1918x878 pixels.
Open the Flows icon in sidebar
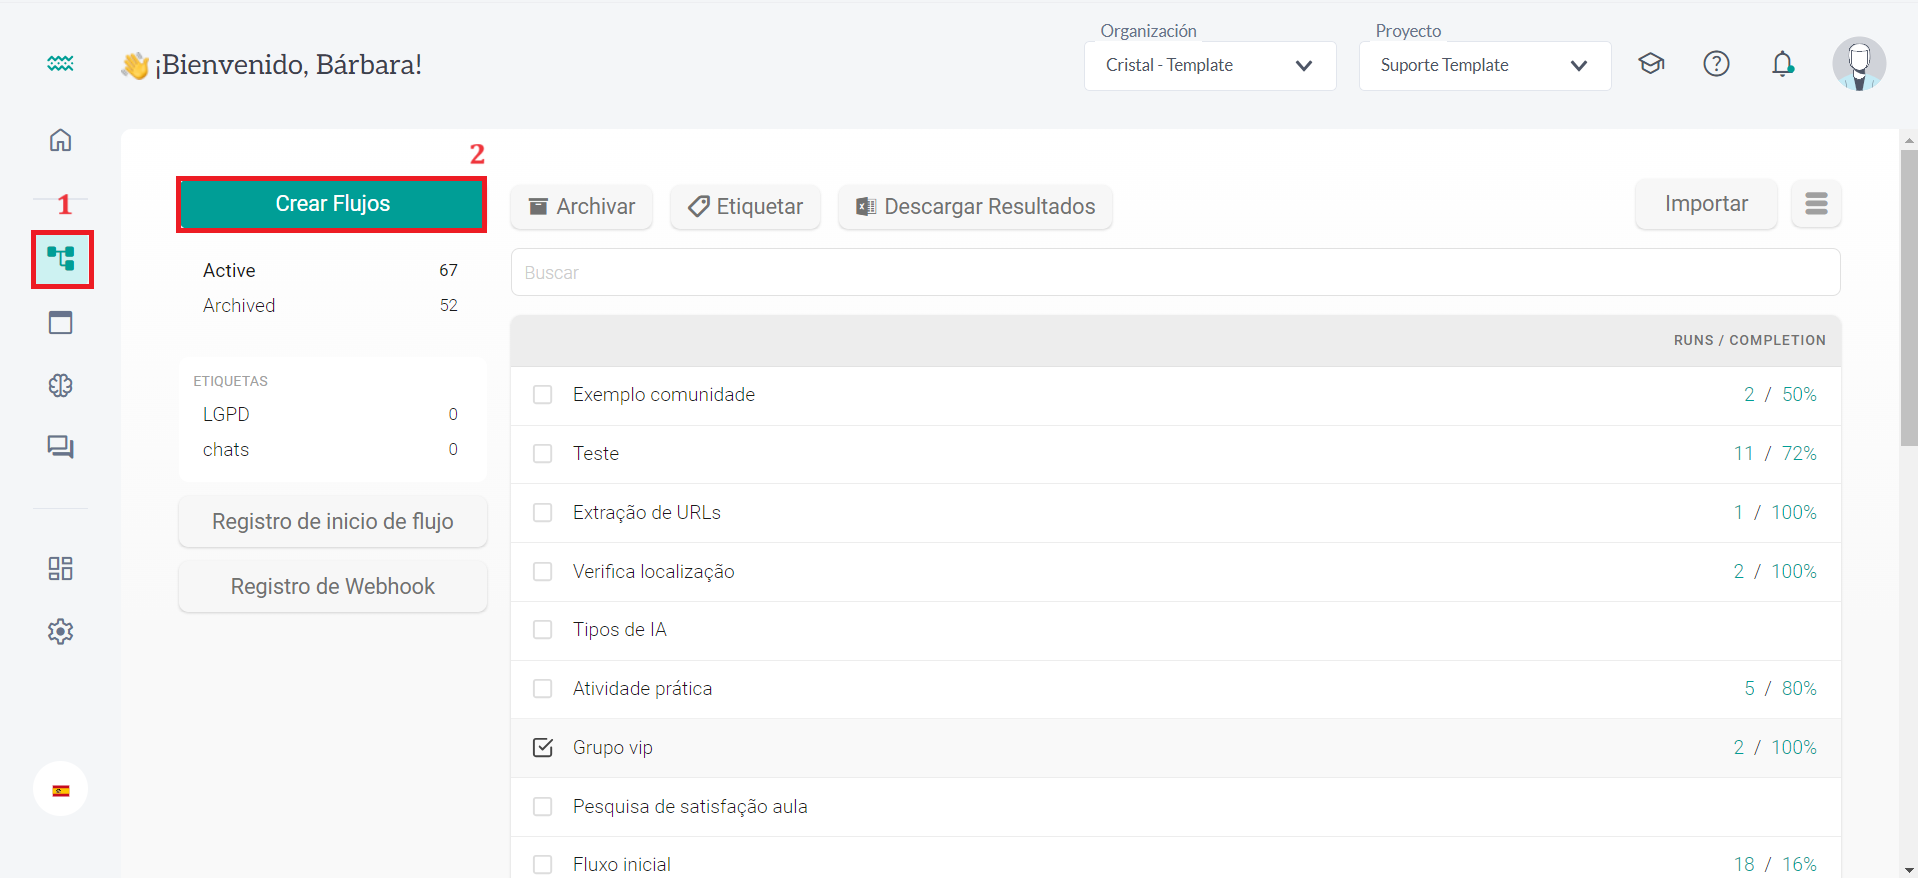[61, 259]
